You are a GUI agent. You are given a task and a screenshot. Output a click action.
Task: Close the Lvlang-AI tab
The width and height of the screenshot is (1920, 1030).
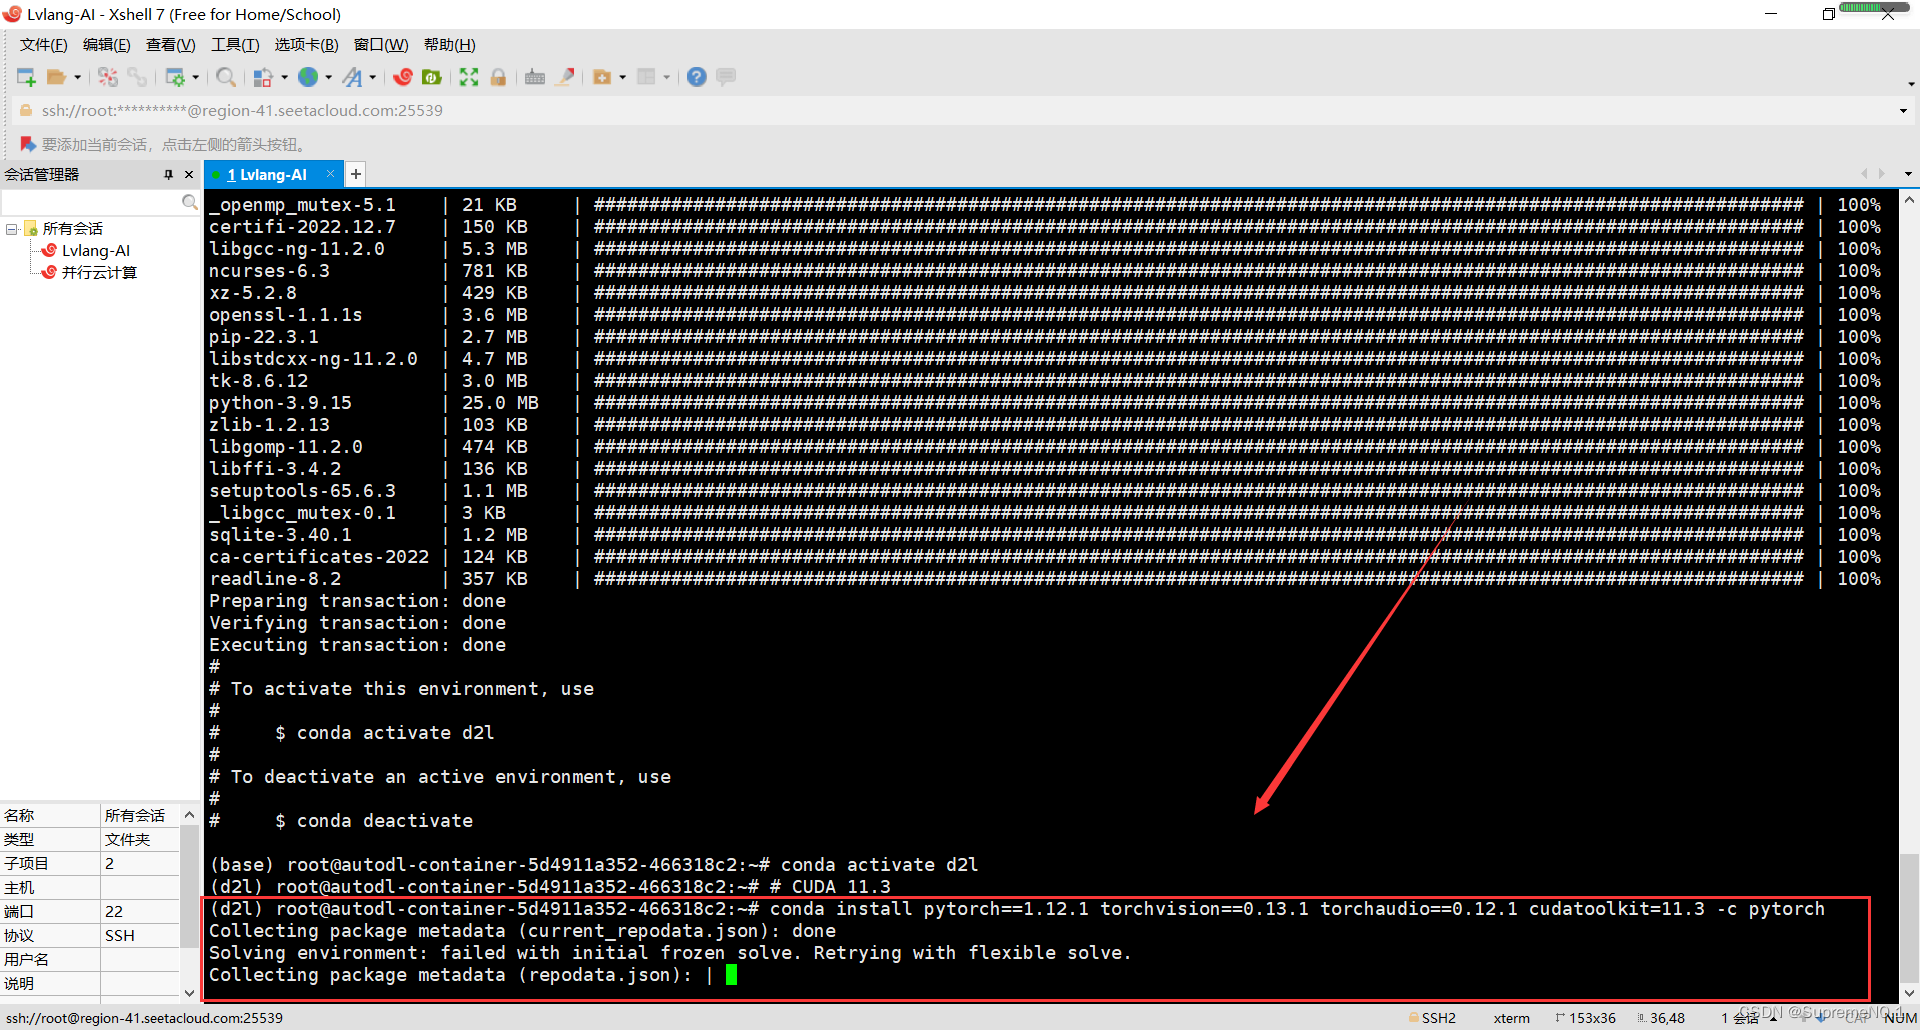[x=330, y=174]
